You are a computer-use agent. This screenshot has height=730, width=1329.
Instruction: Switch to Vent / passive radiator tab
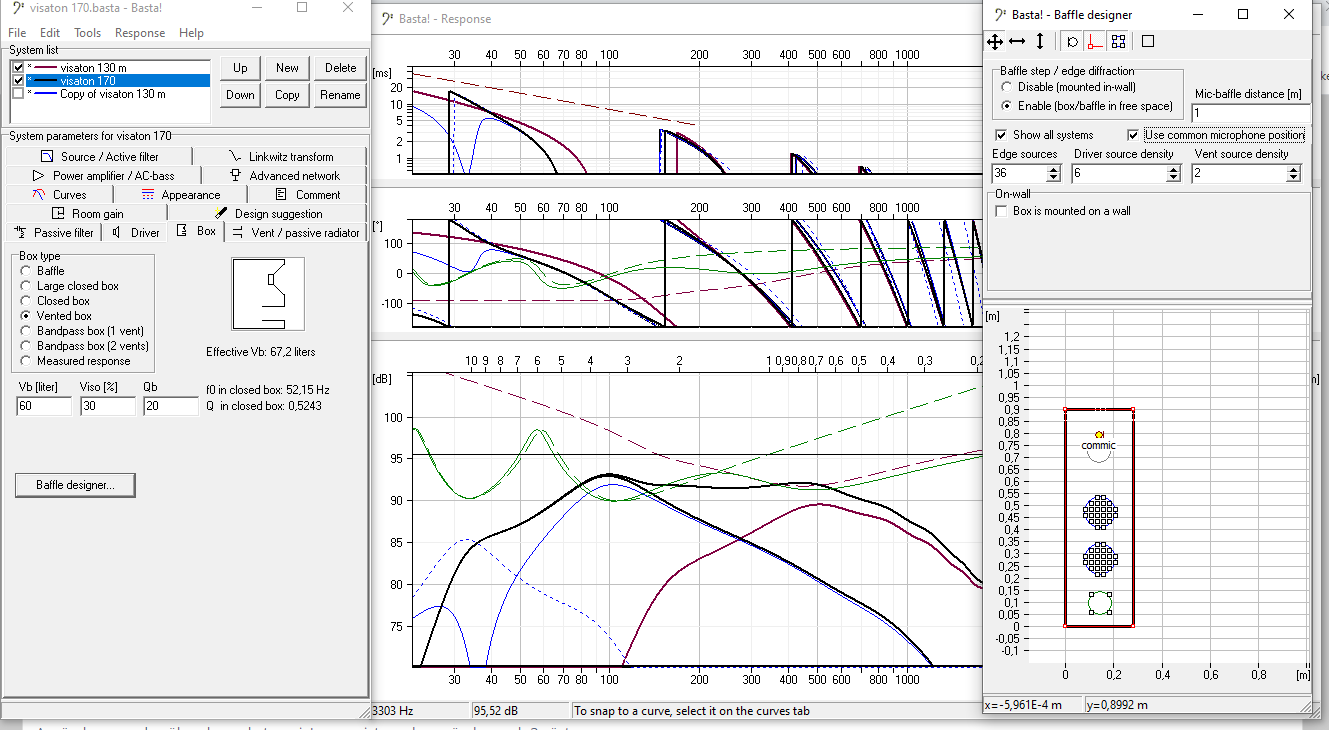pyautogui.click(x=296, y=232)
